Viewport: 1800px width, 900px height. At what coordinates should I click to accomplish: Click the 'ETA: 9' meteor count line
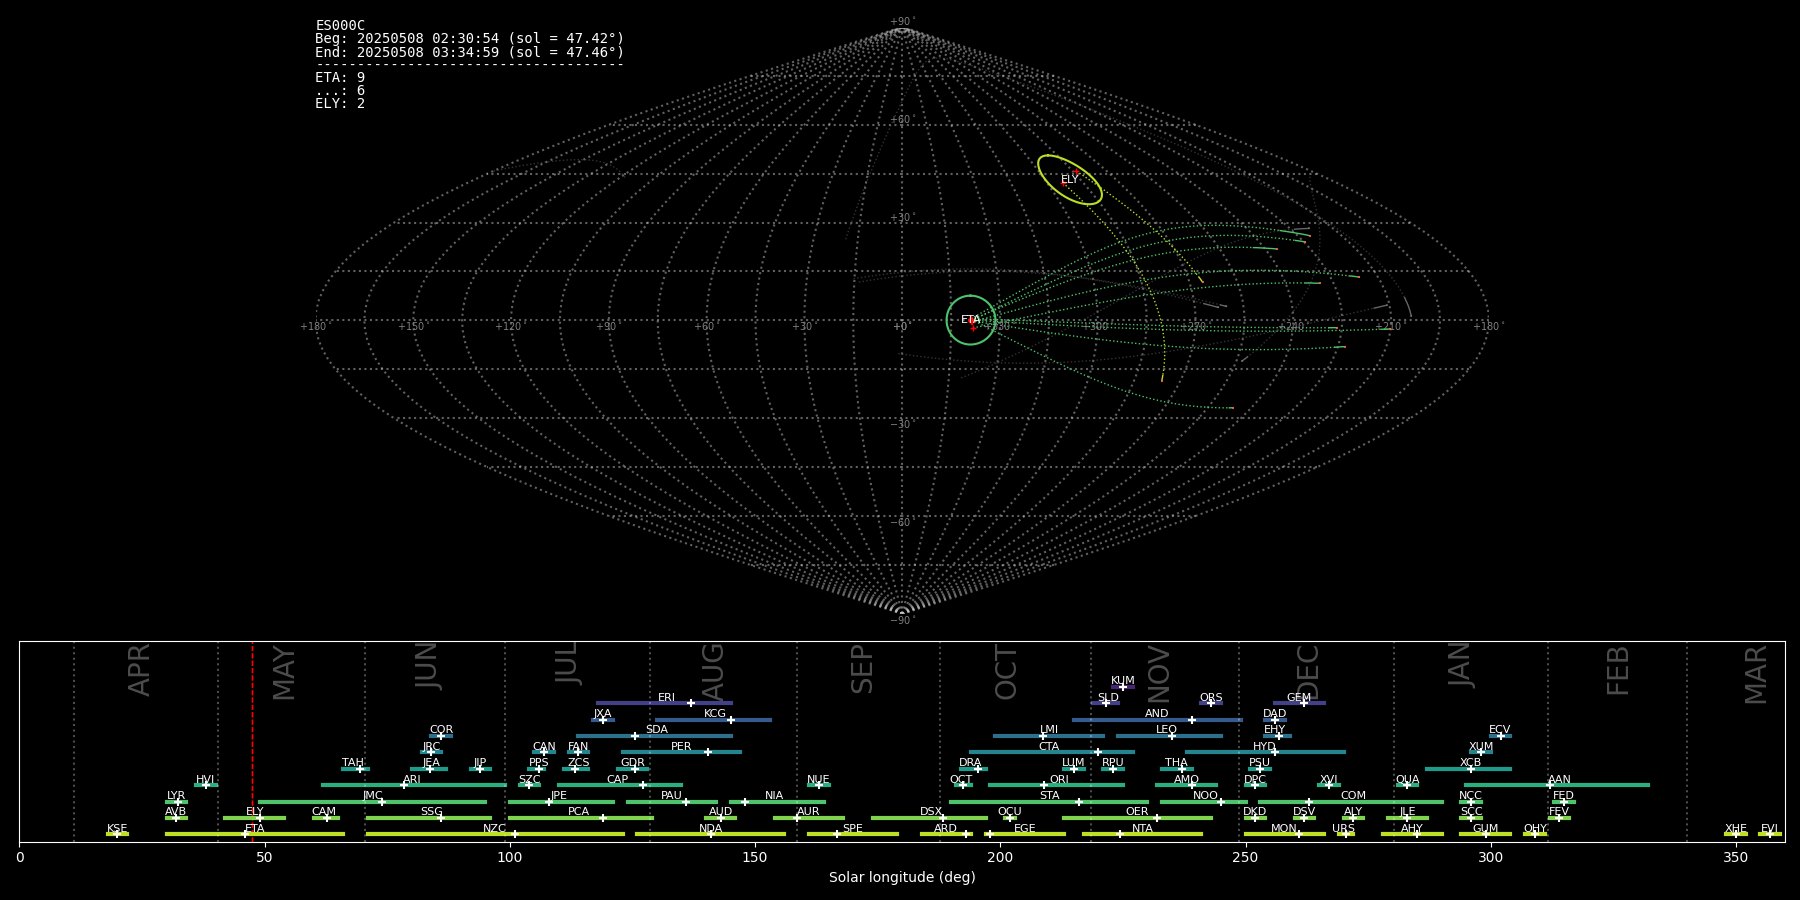tap(340, 78)
